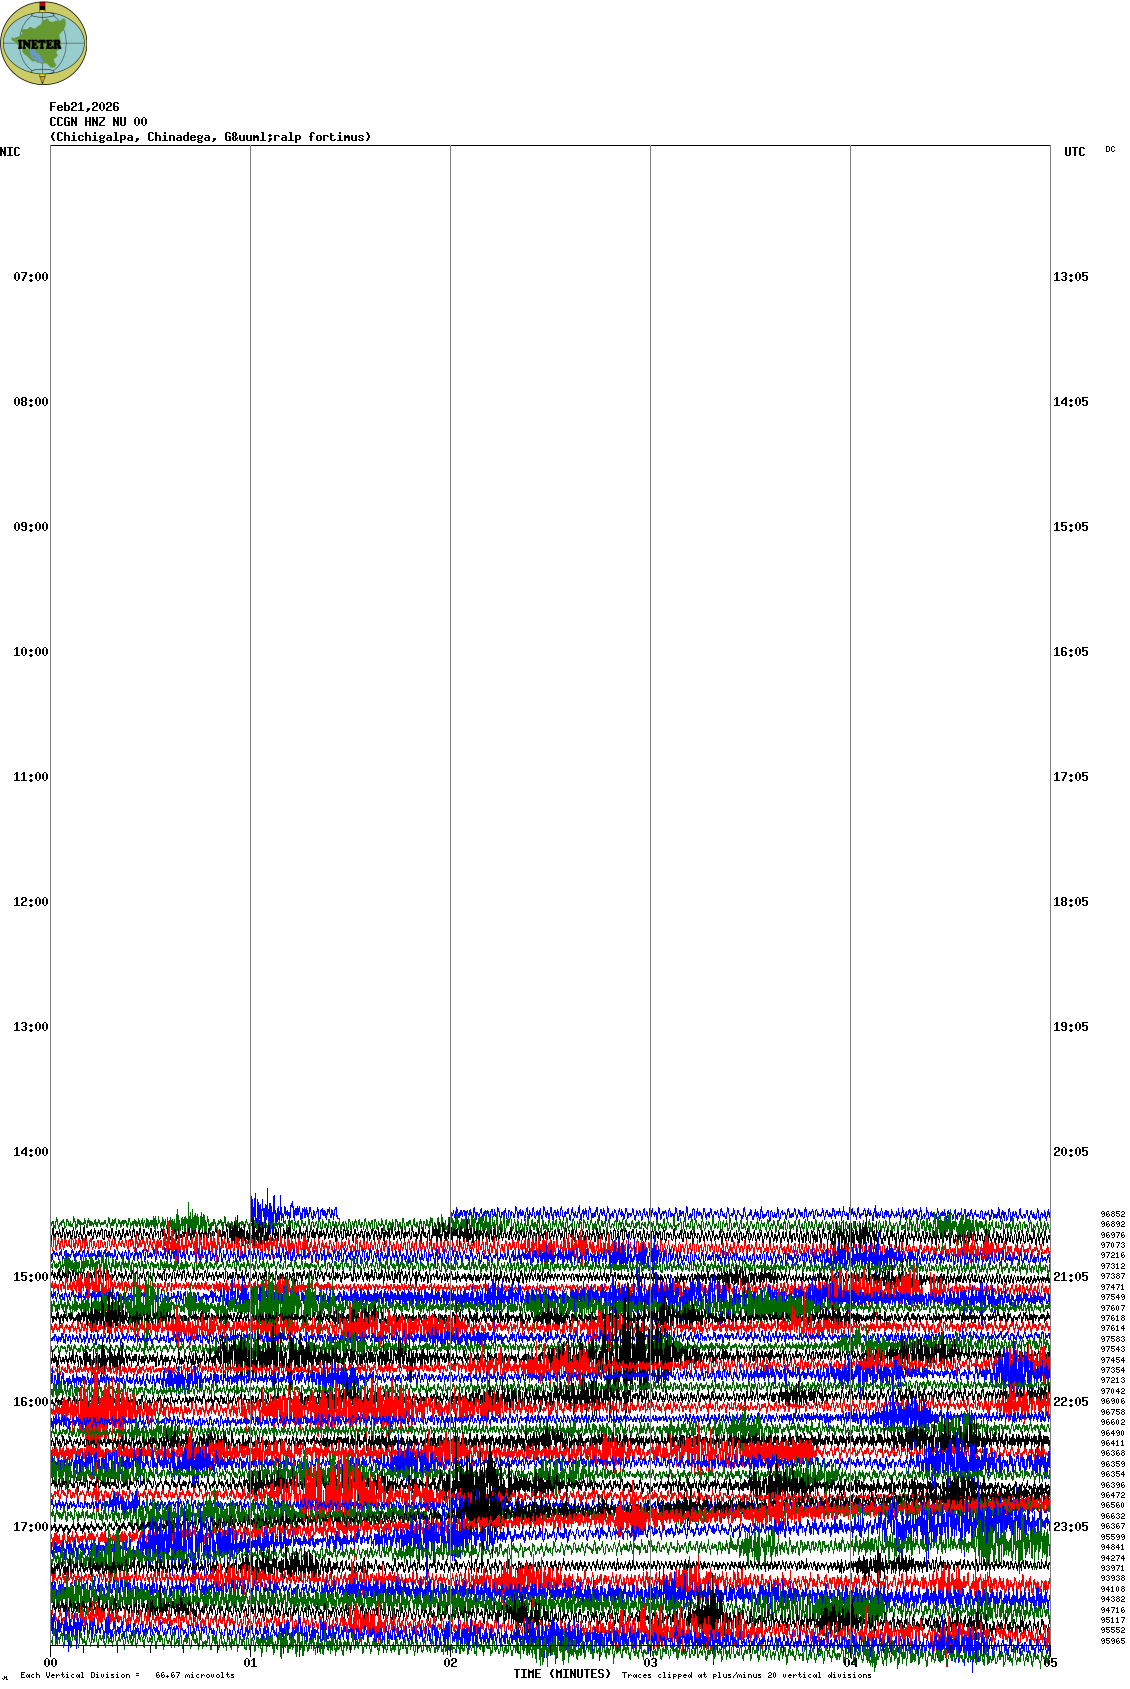Select the 13:05 UTC time label
This screenshot has height=1689, width=1130.
coord(1070,277)
